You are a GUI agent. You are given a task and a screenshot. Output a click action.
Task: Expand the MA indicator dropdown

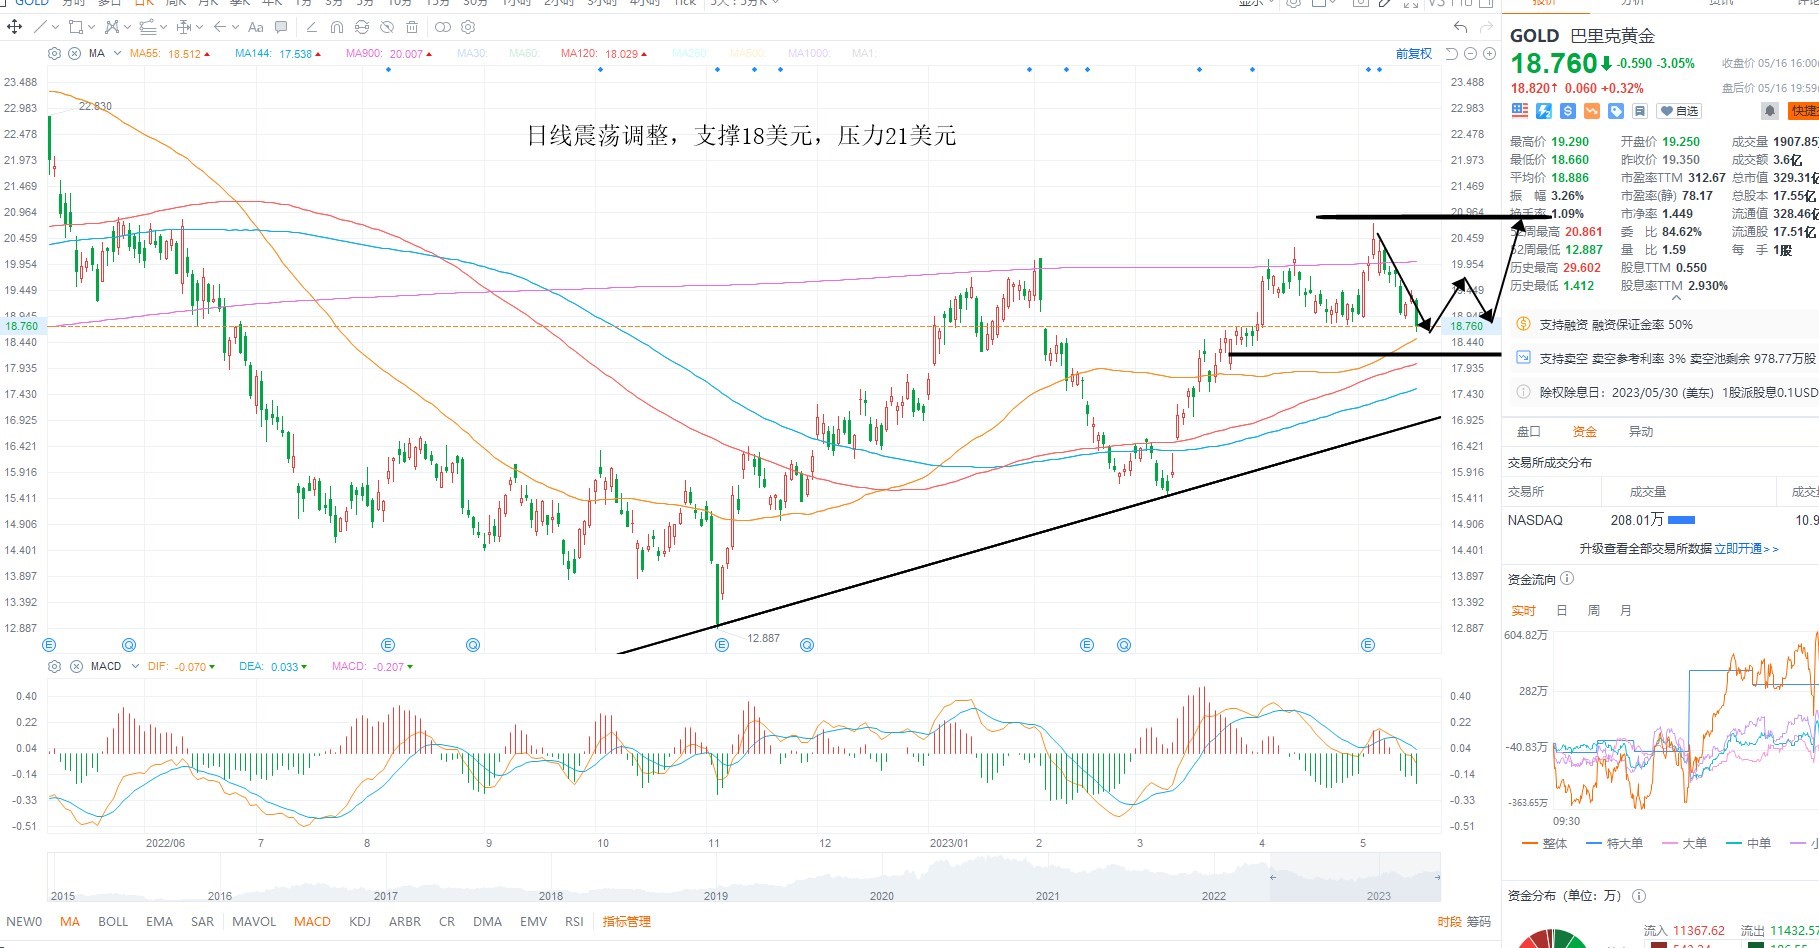(118, 53)
